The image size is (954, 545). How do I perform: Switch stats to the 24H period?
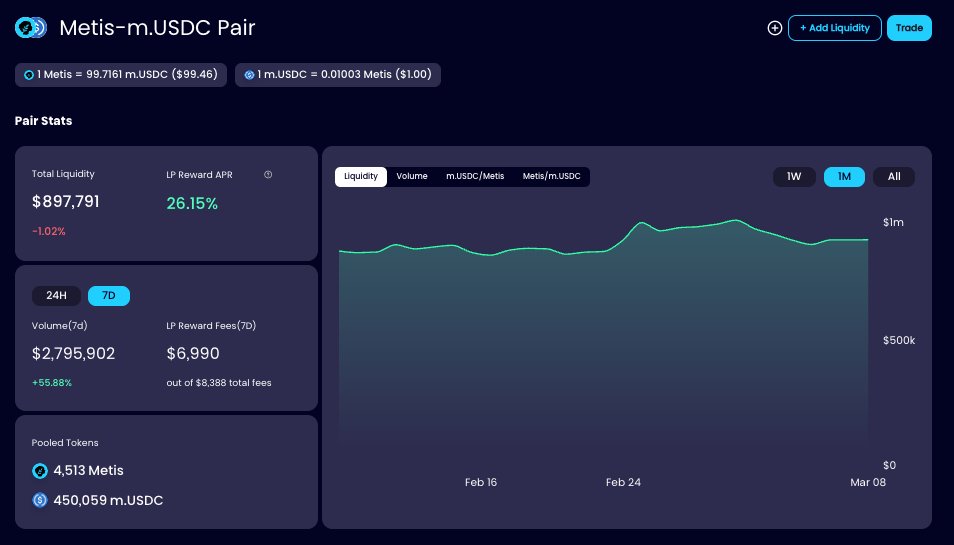pyautogui.click(x=57, y=296)
